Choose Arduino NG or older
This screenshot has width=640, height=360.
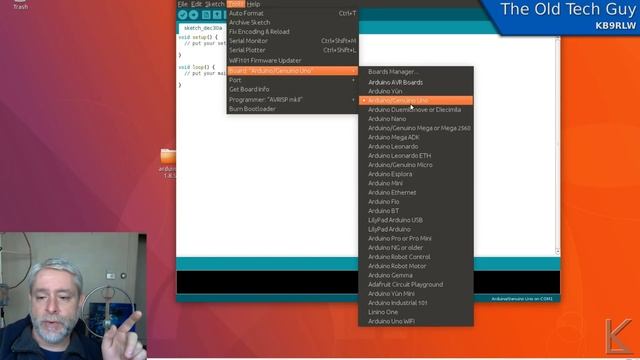point(416,248)
